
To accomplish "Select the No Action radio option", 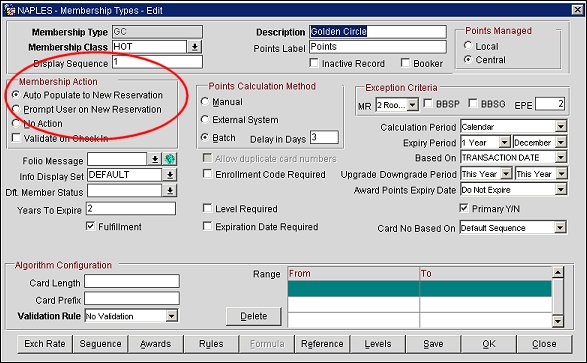I will tap(16, 123).
